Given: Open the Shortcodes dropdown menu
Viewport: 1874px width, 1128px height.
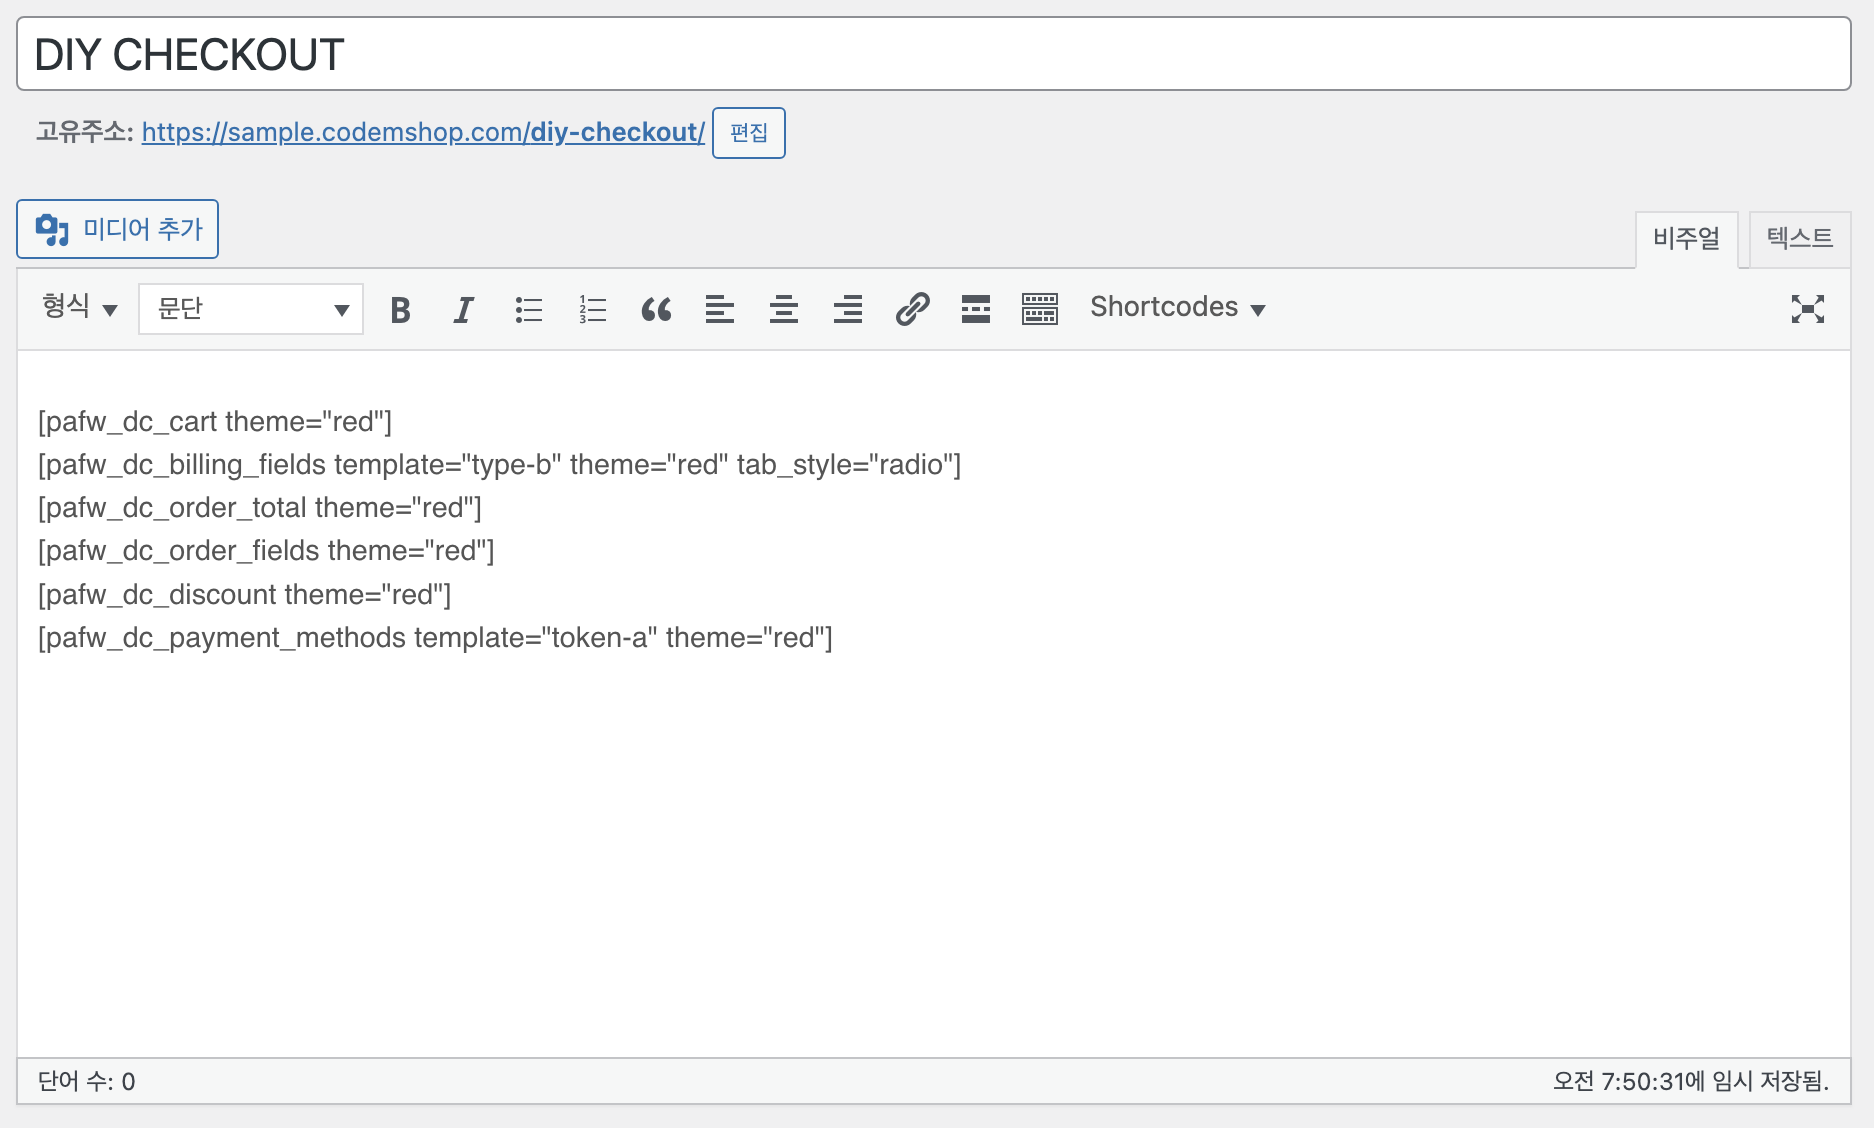Looking at the screenshot, I should [1177, 308].
